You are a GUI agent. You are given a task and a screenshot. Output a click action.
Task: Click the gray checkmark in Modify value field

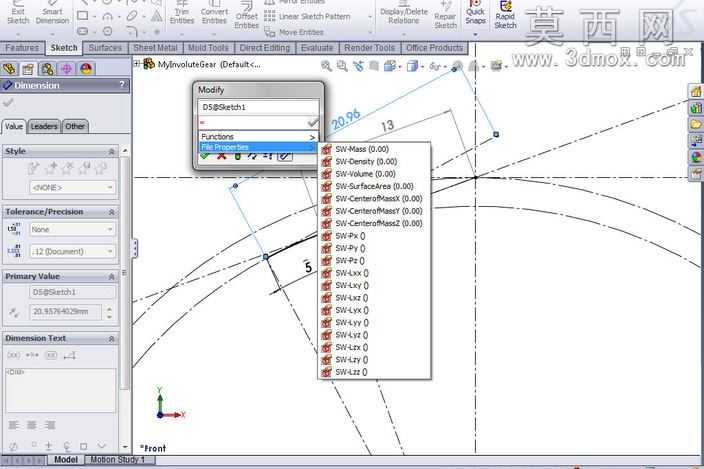313,122
